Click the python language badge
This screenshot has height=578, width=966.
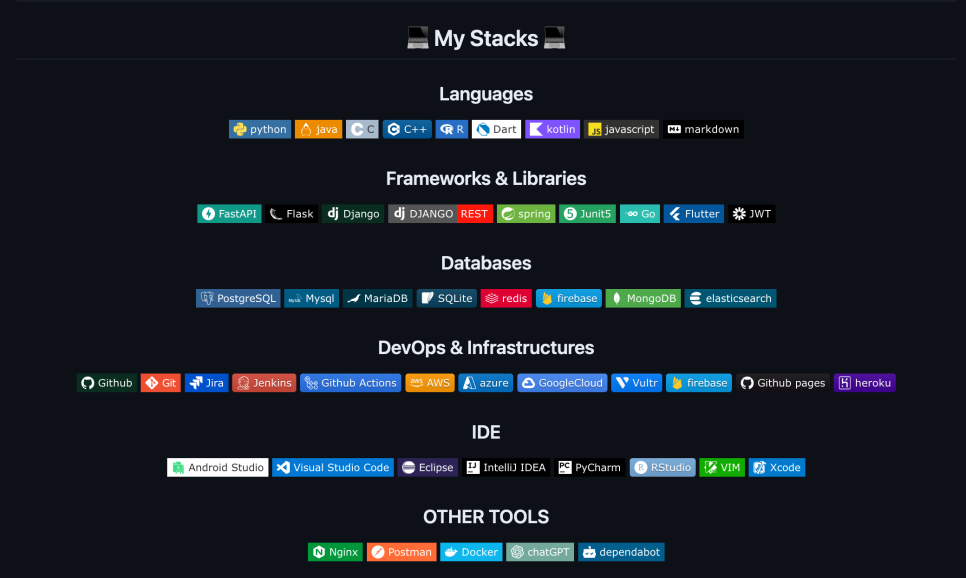[x=260, y=129]
